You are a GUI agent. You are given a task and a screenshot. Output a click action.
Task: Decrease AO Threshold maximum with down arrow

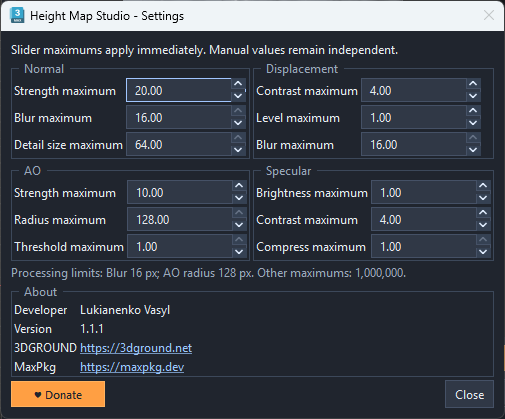[x=239, y=252]
